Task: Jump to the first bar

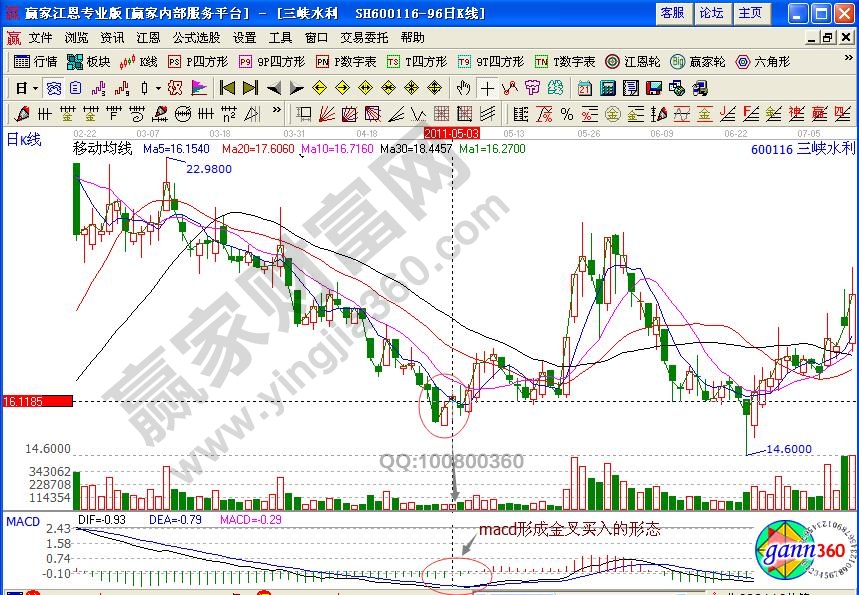Action: point(227,88)
